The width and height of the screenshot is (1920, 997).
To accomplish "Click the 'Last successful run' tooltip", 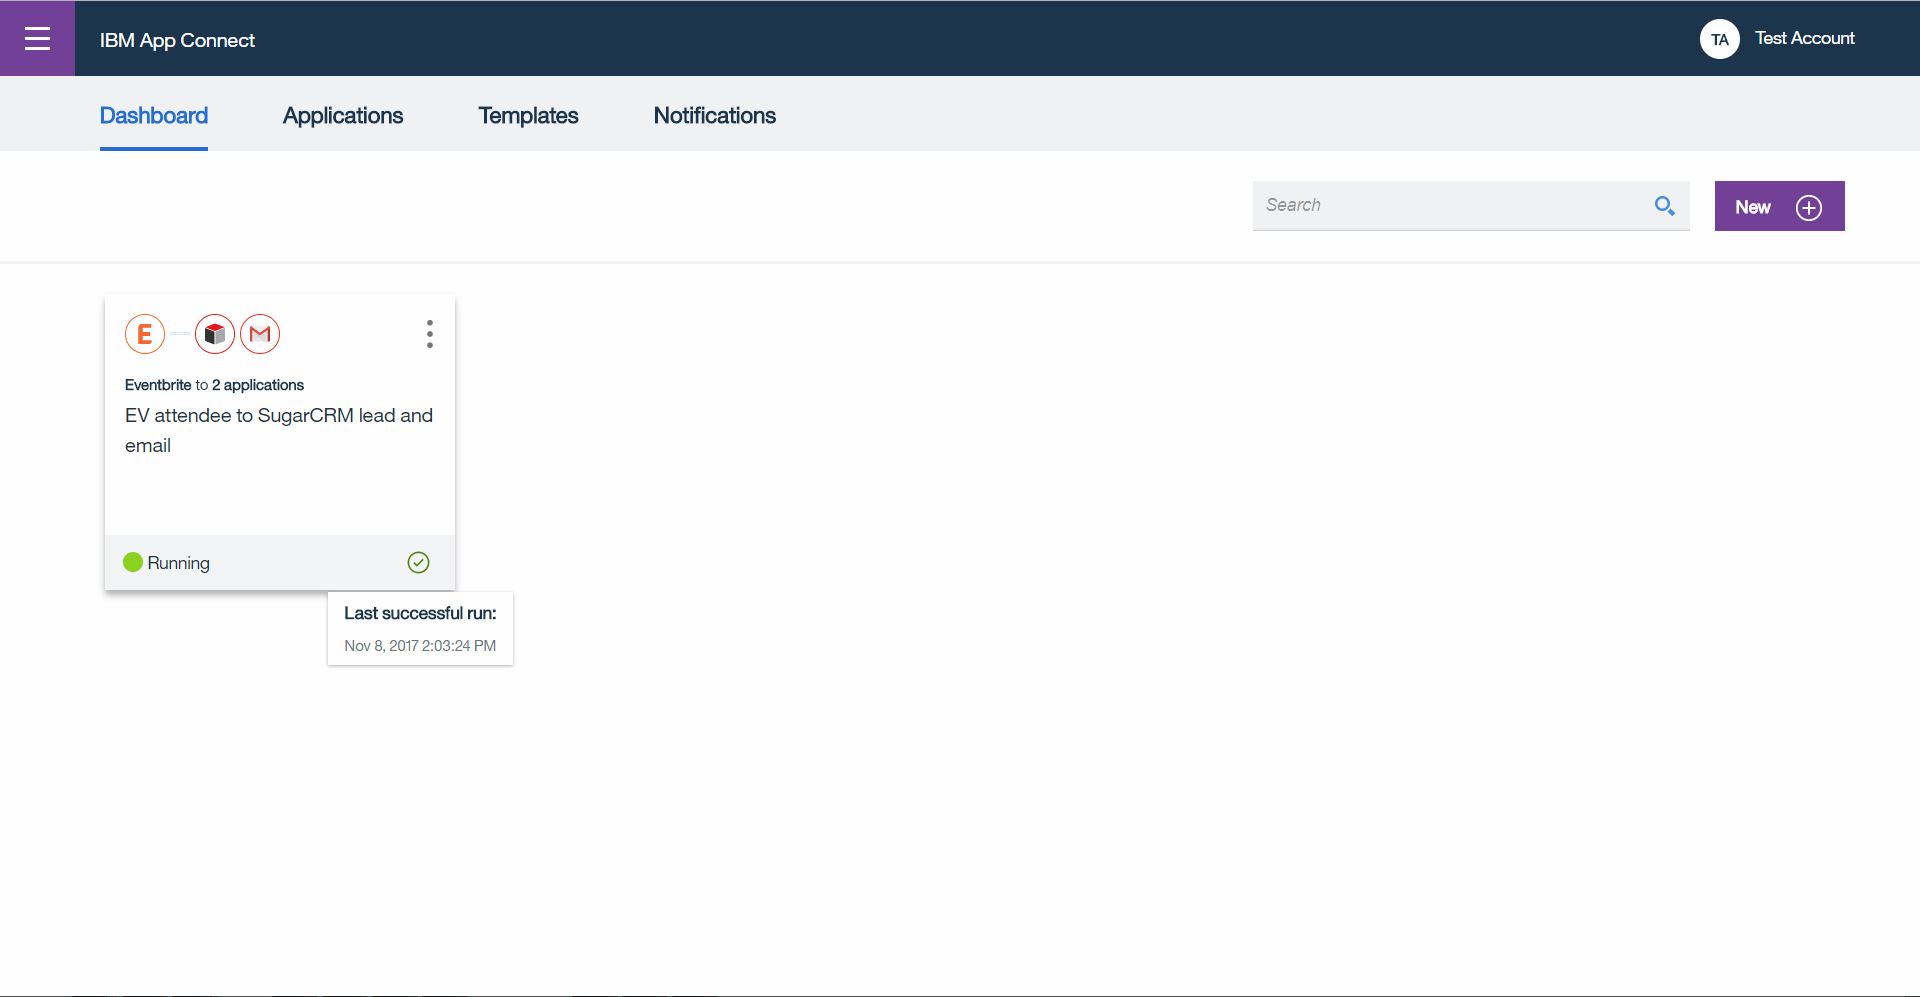I will click(420, 628).
